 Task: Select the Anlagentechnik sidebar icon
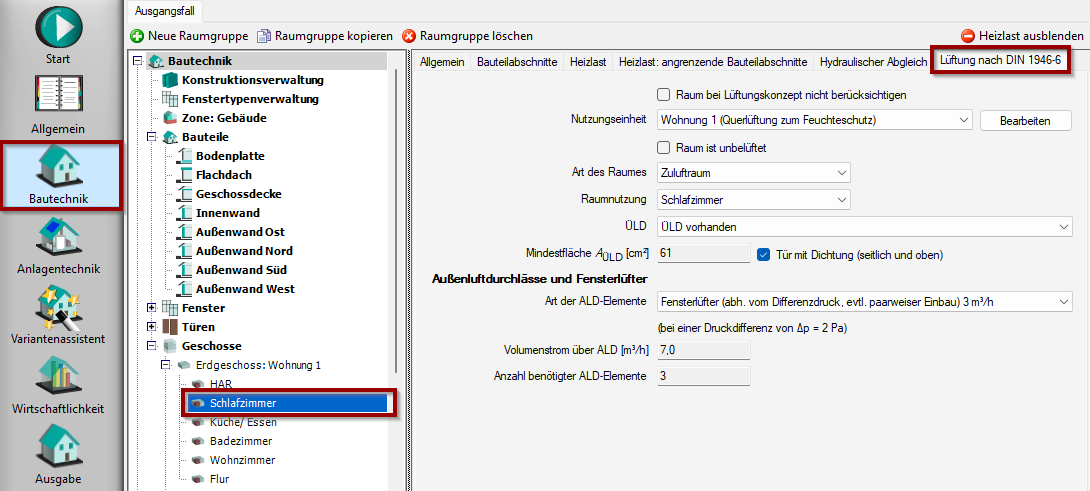pos(58,236)
